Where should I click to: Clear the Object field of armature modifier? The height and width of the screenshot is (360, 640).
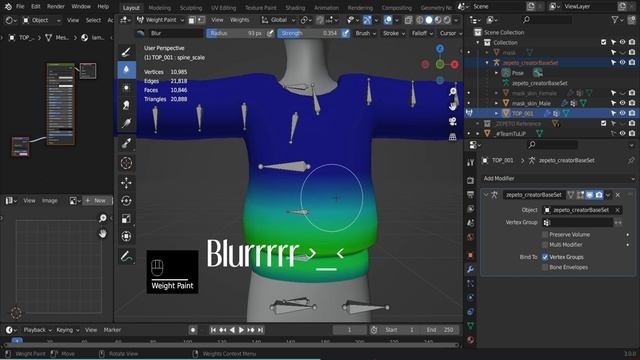(x=618, y=210)
